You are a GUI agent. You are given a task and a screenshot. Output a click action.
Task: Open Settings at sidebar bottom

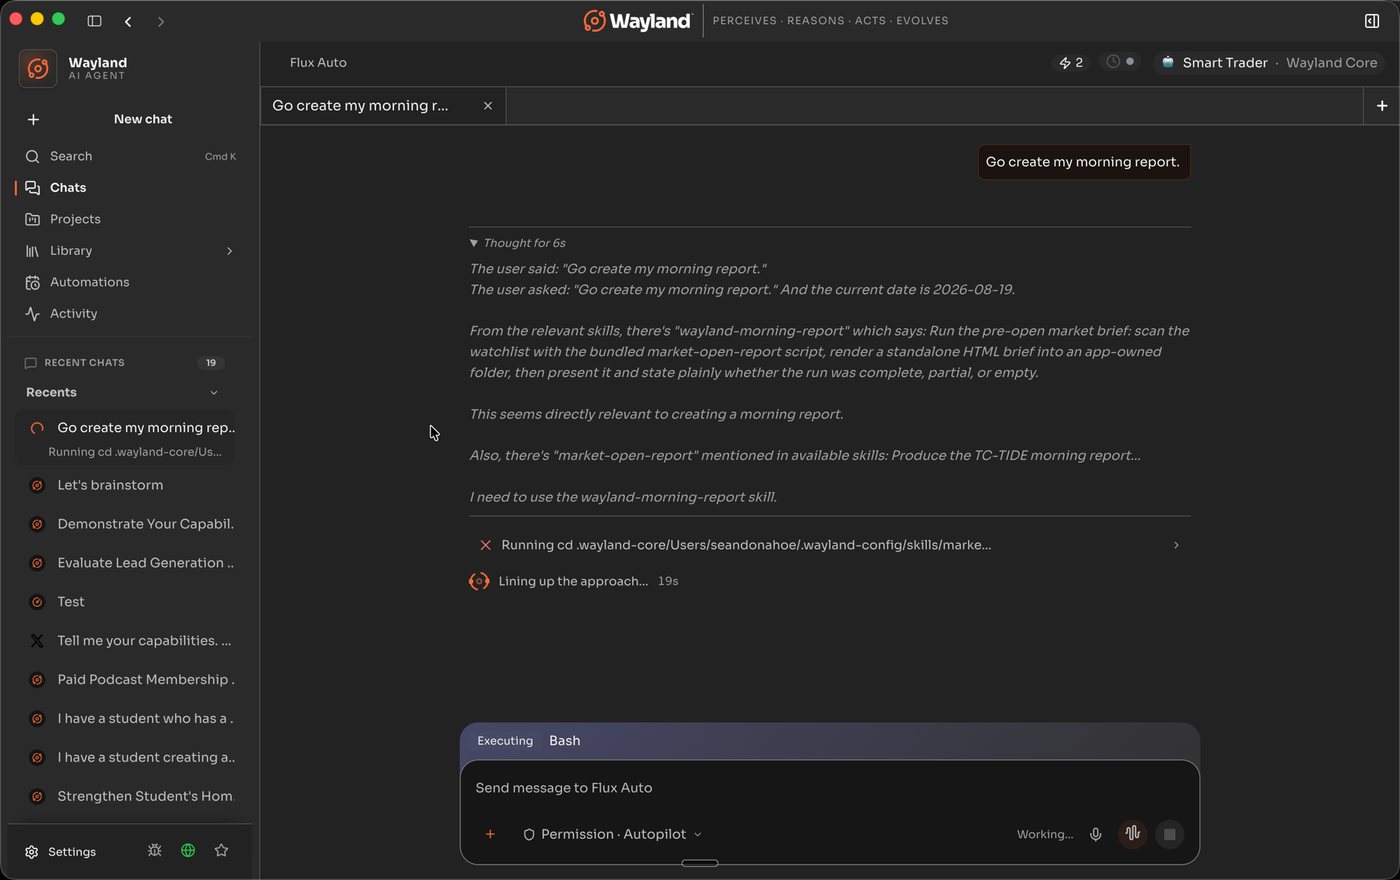(x=61, y=852)
